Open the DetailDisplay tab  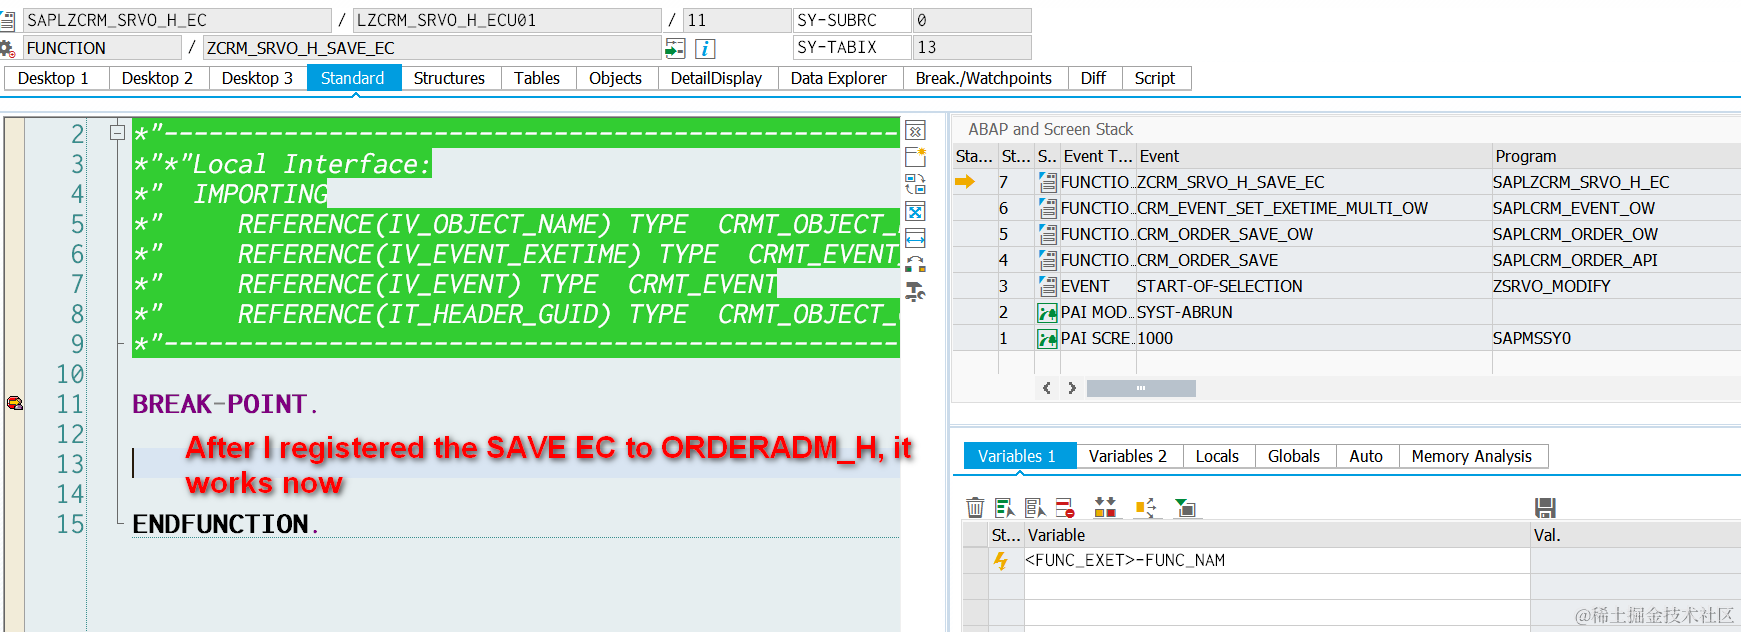tap(717, 78)
